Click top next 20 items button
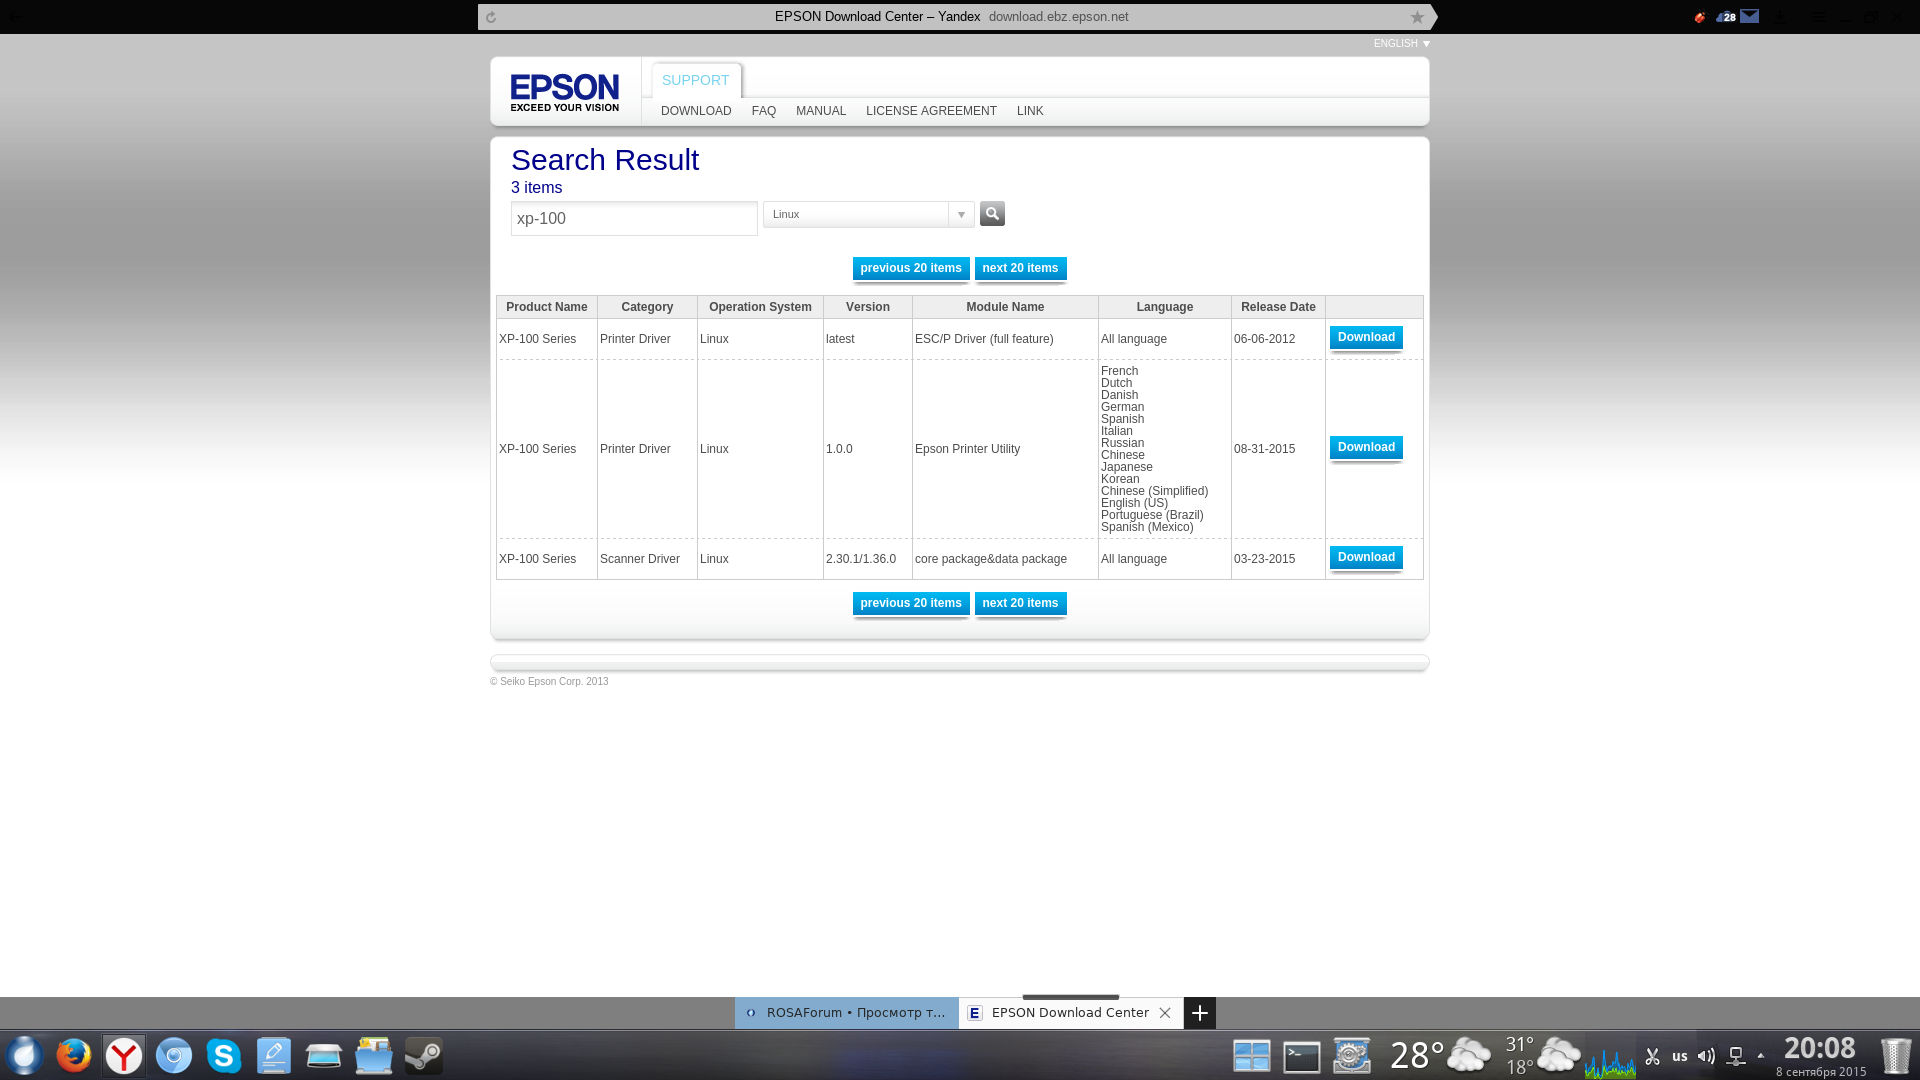This screenshot has height=1080, width=1920. (x=1020, y=268)
